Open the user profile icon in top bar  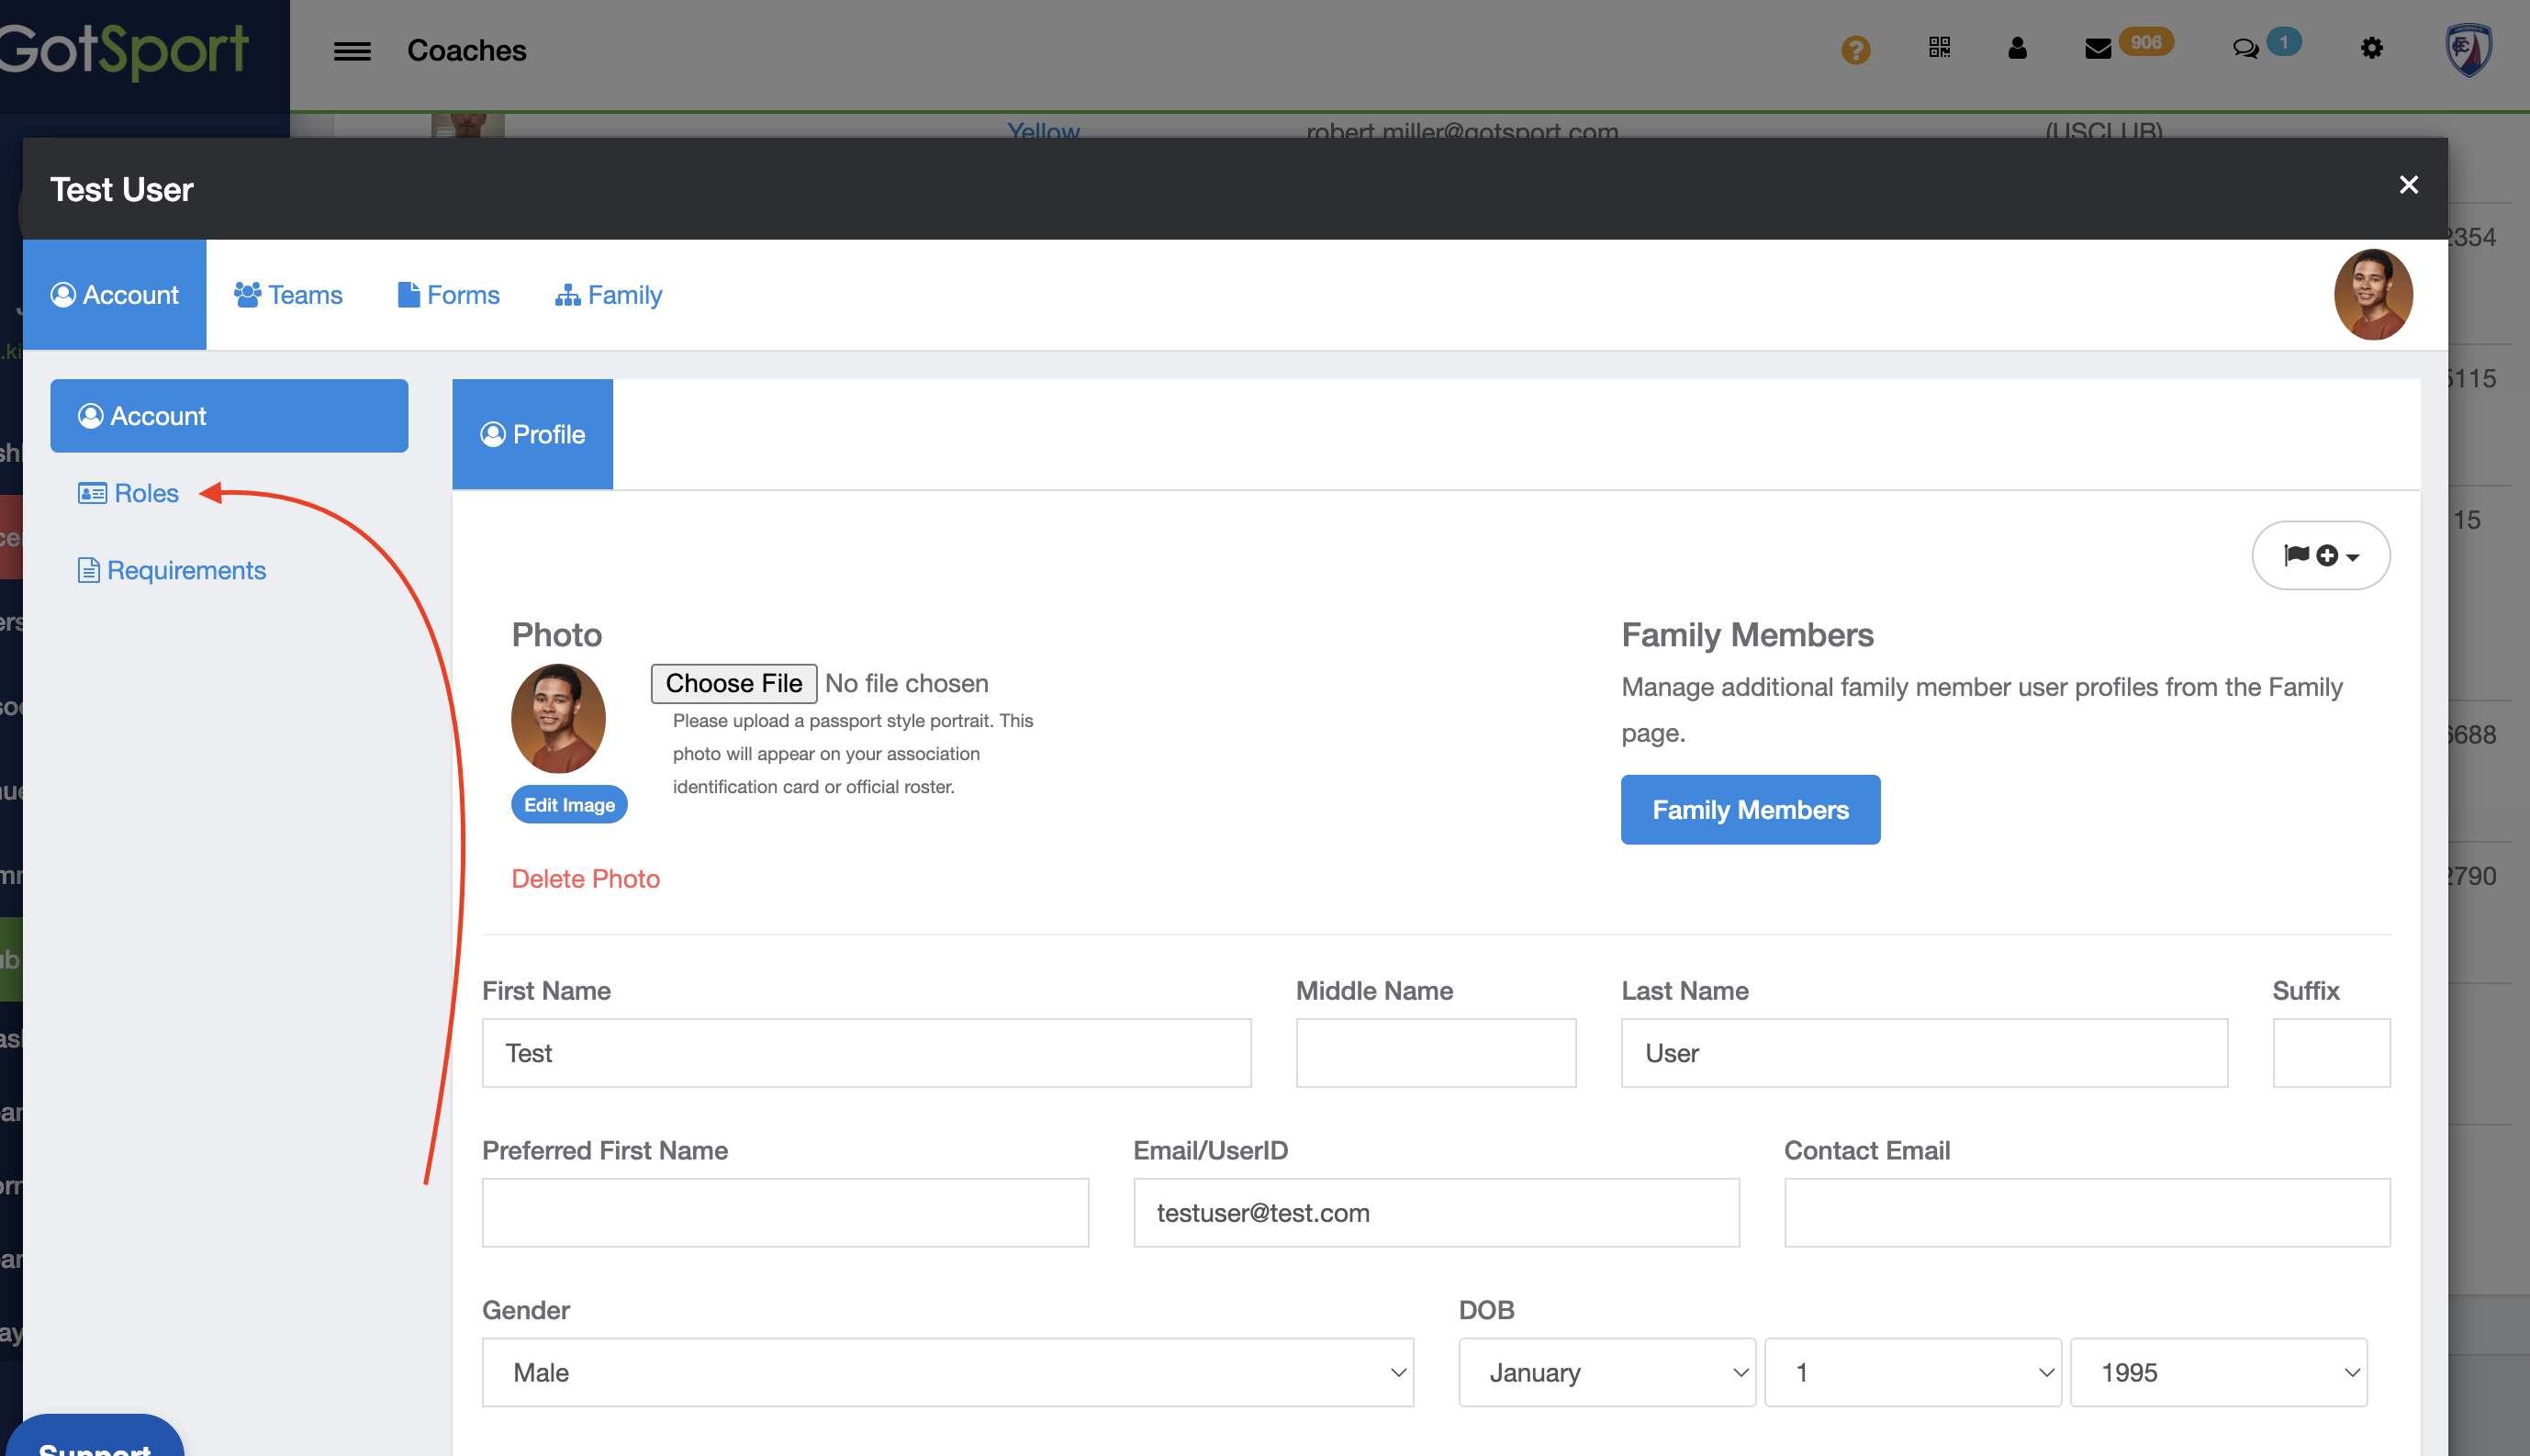pos(2017,48)
